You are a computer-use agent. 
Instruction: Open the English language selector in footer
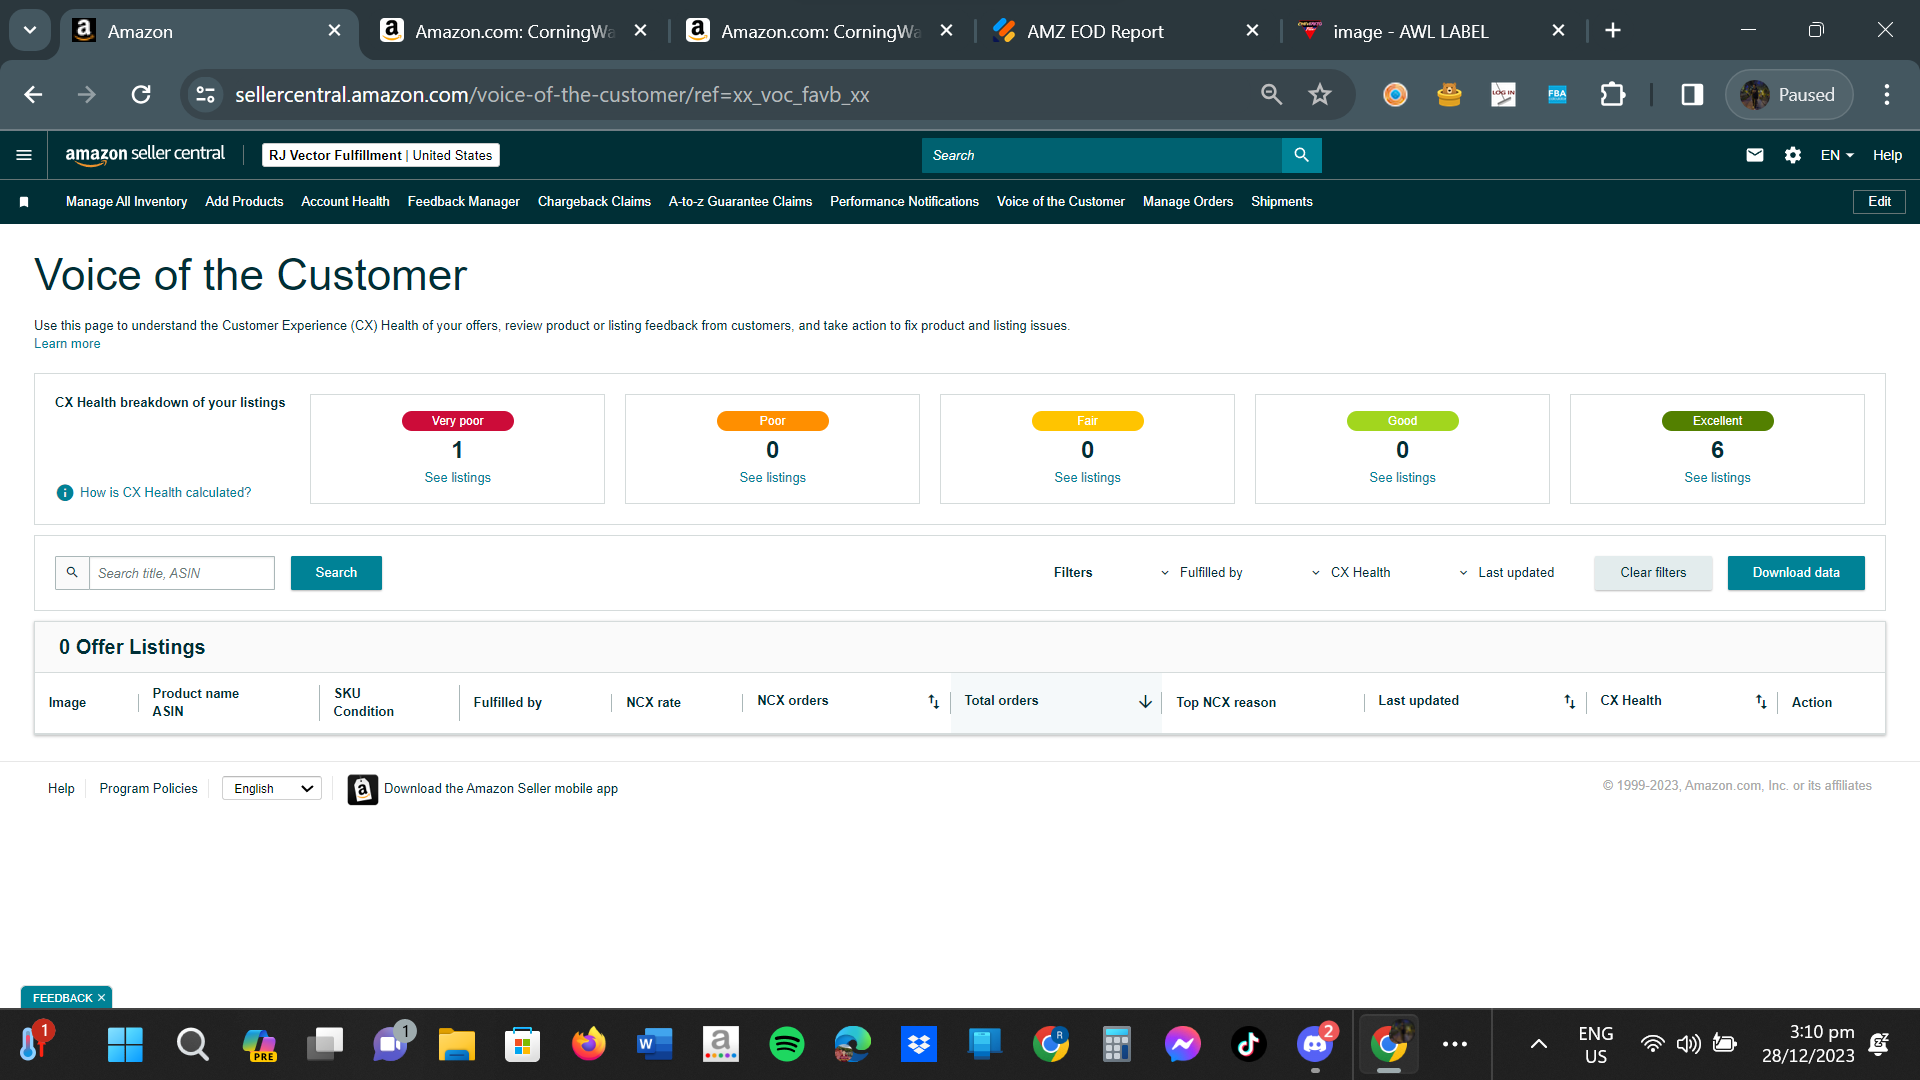[x=272, y=789]
